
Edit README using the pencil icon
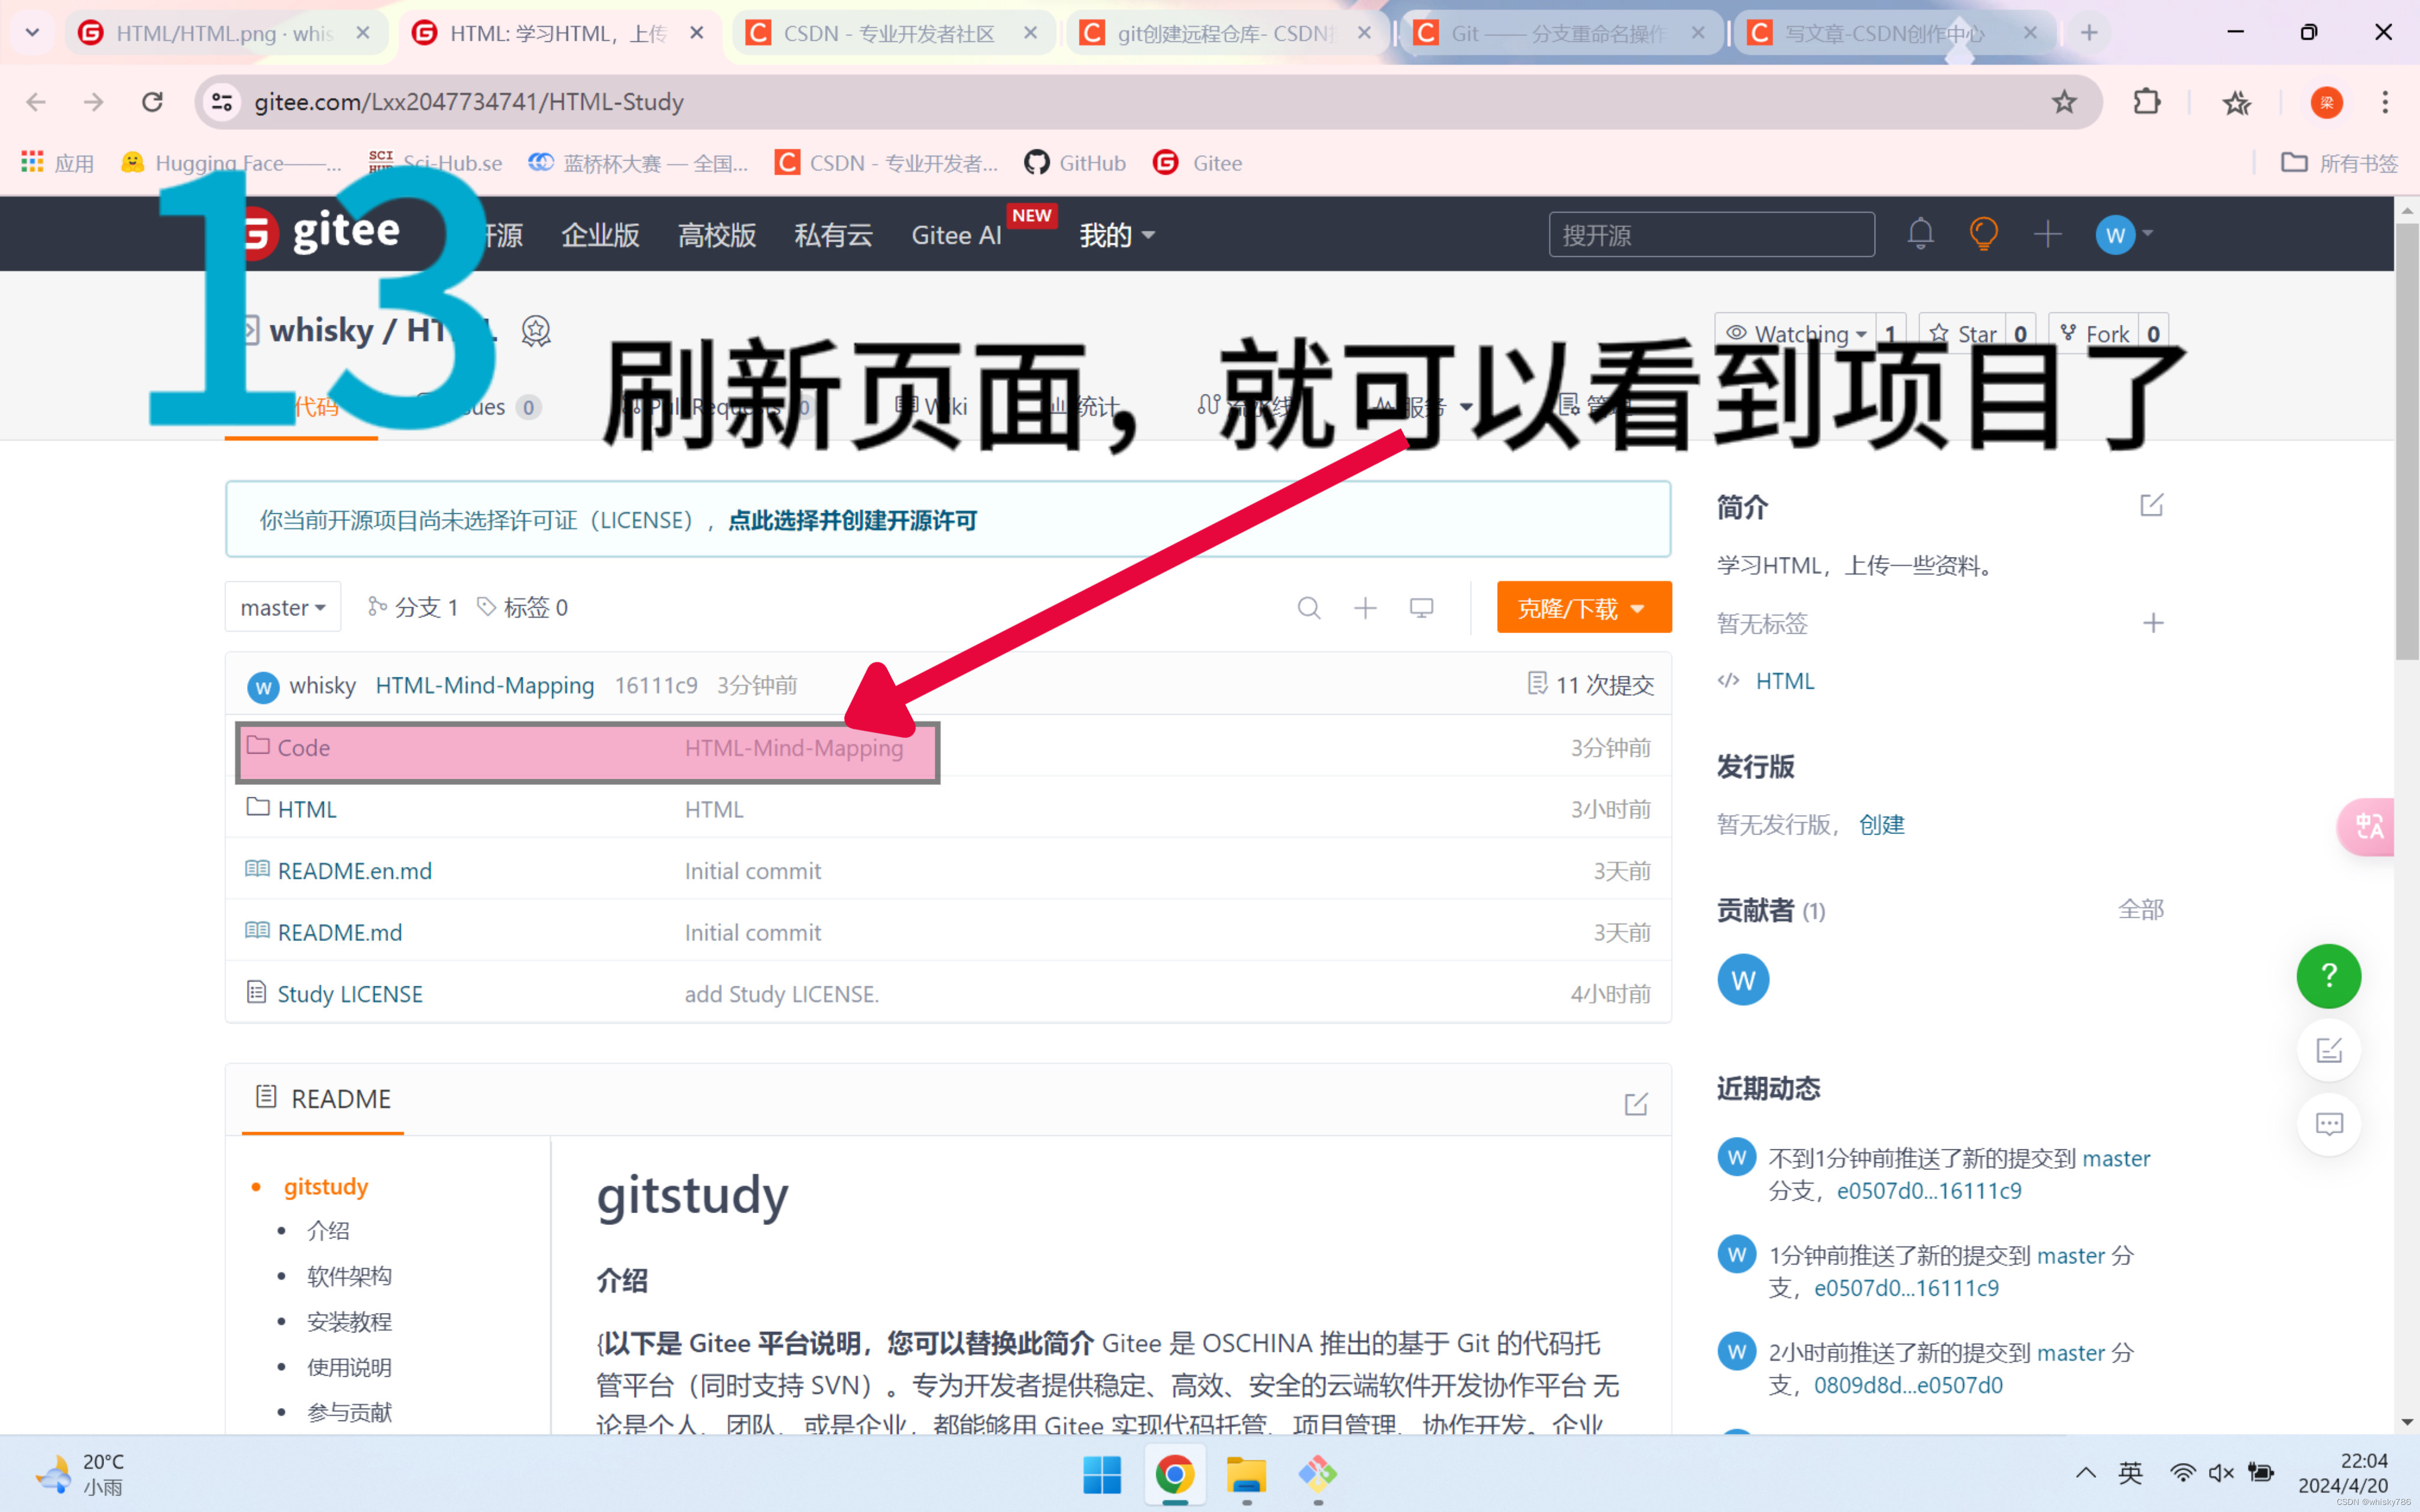[1636, 1104]
